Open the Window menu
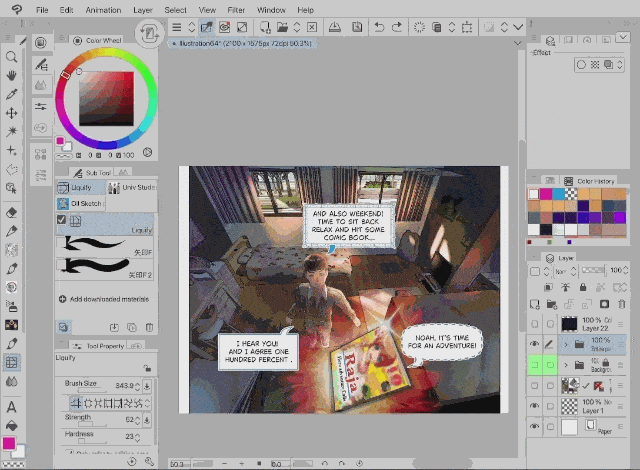 271,10
